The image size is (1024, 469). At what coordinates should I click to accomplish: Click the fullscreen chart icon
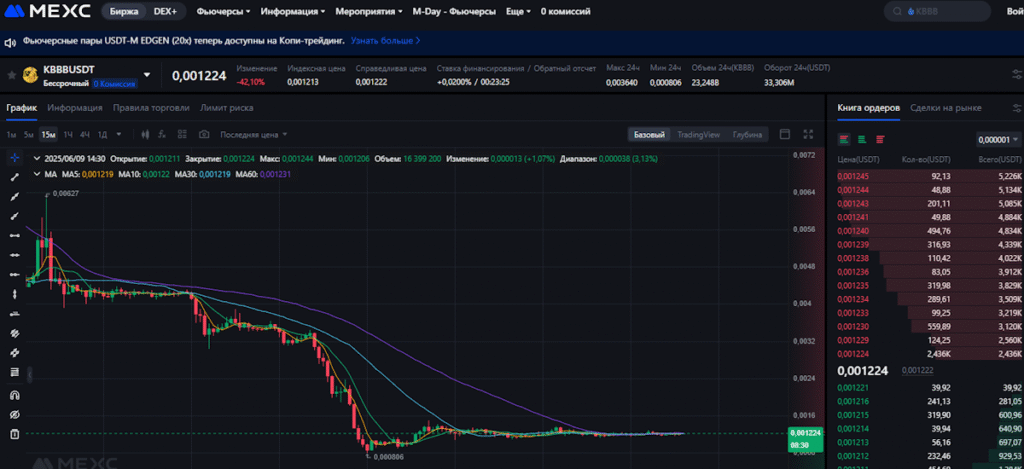click(x=808, y=134)
